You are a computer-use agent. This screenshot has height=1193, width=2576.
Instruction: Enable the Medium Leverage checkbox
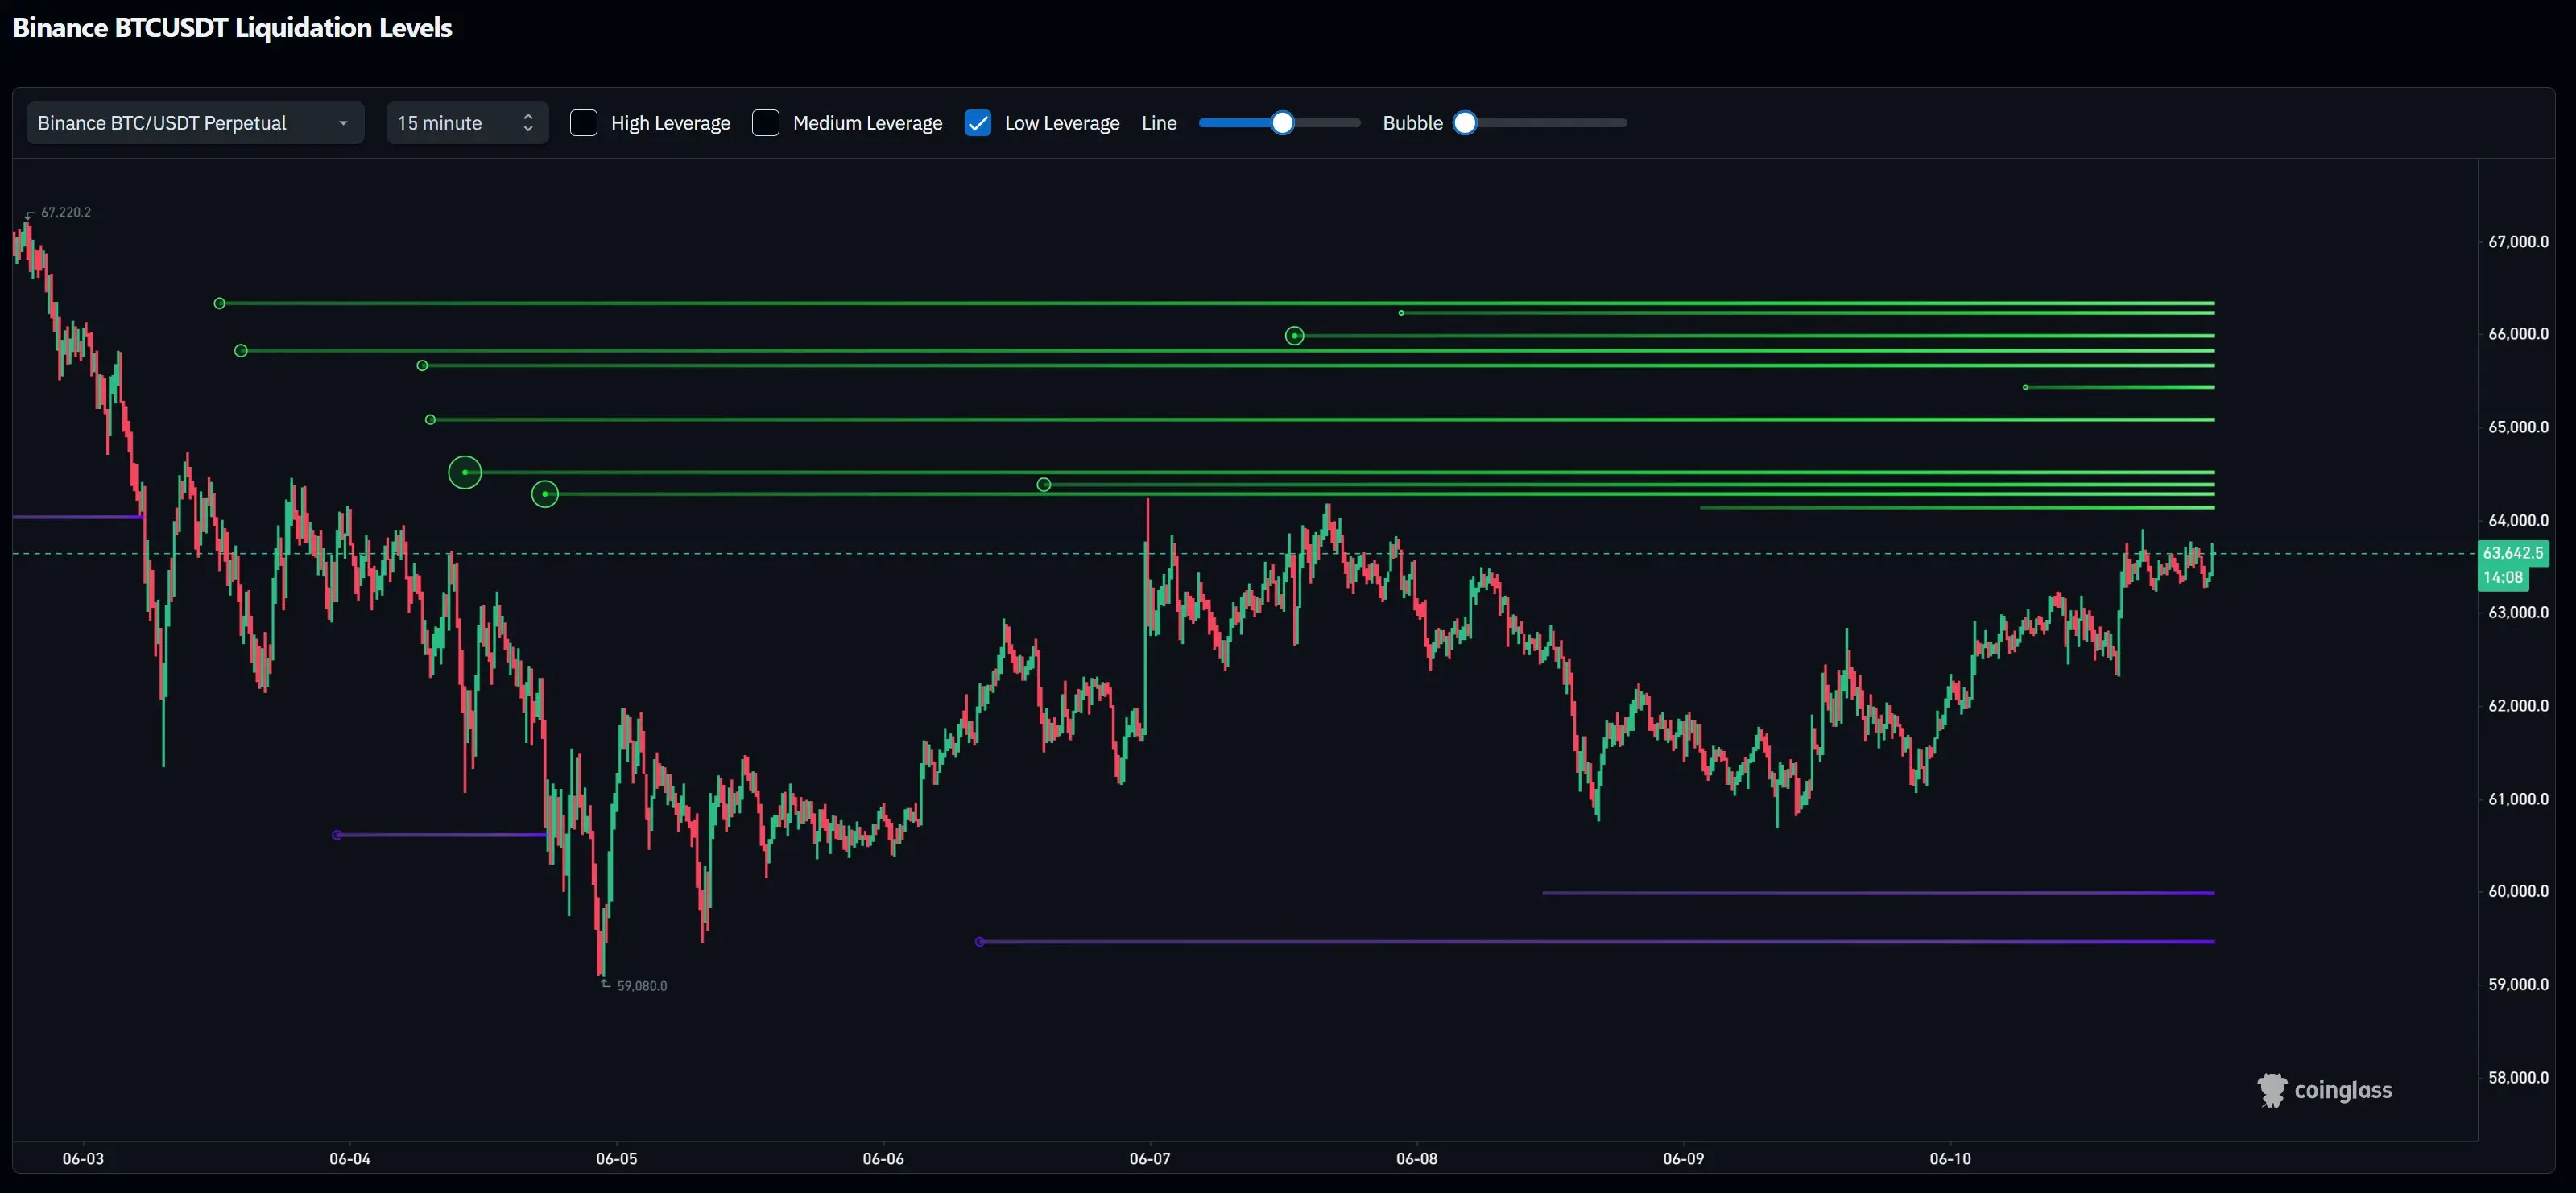tap(765, 123)
